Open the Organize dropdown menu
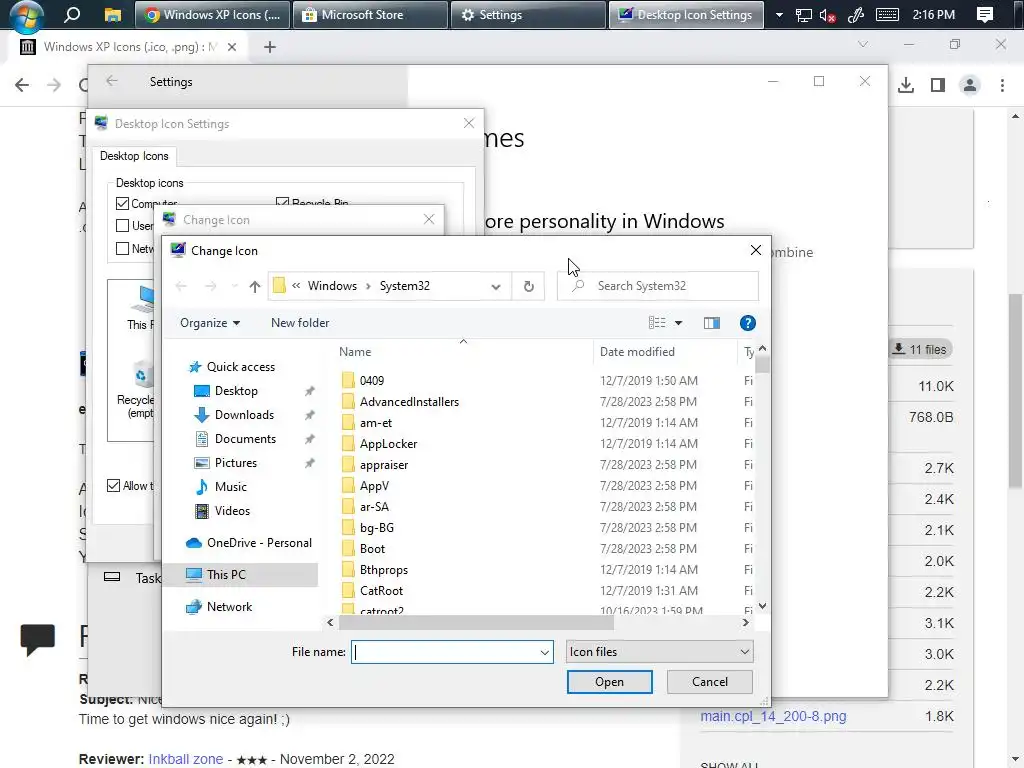 [210, 323]
